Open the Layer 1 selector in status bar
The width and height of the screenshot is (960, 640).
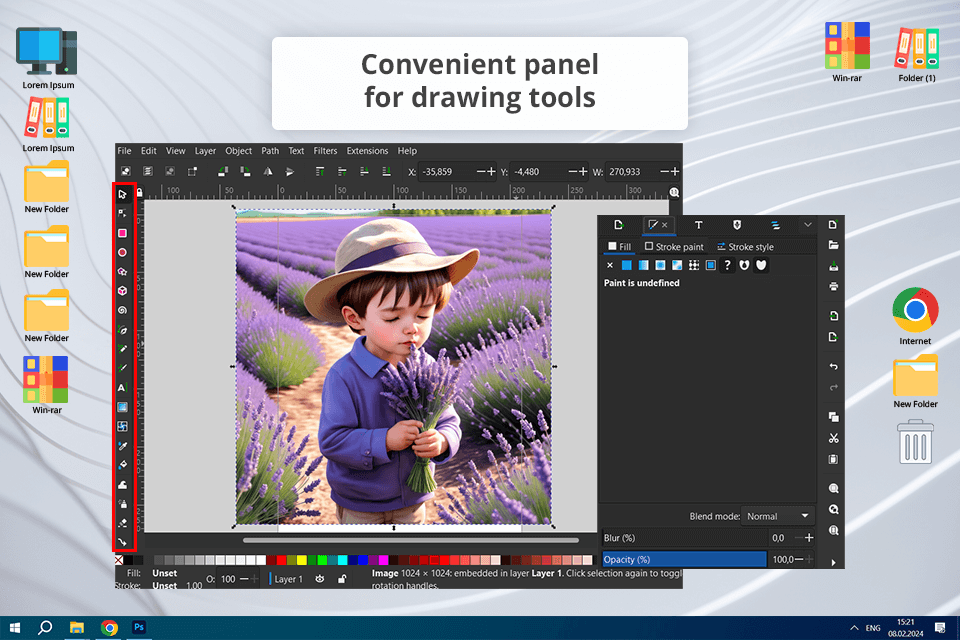tap(288, 579)
